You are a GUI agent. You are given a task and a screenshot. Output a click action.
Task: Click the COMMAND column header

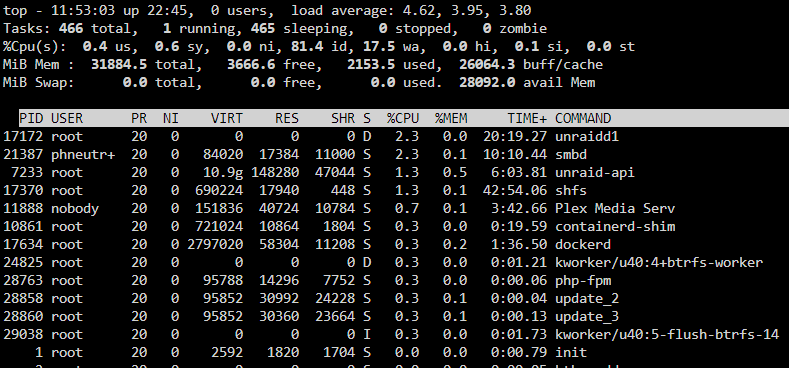click(x=583, y=119)
